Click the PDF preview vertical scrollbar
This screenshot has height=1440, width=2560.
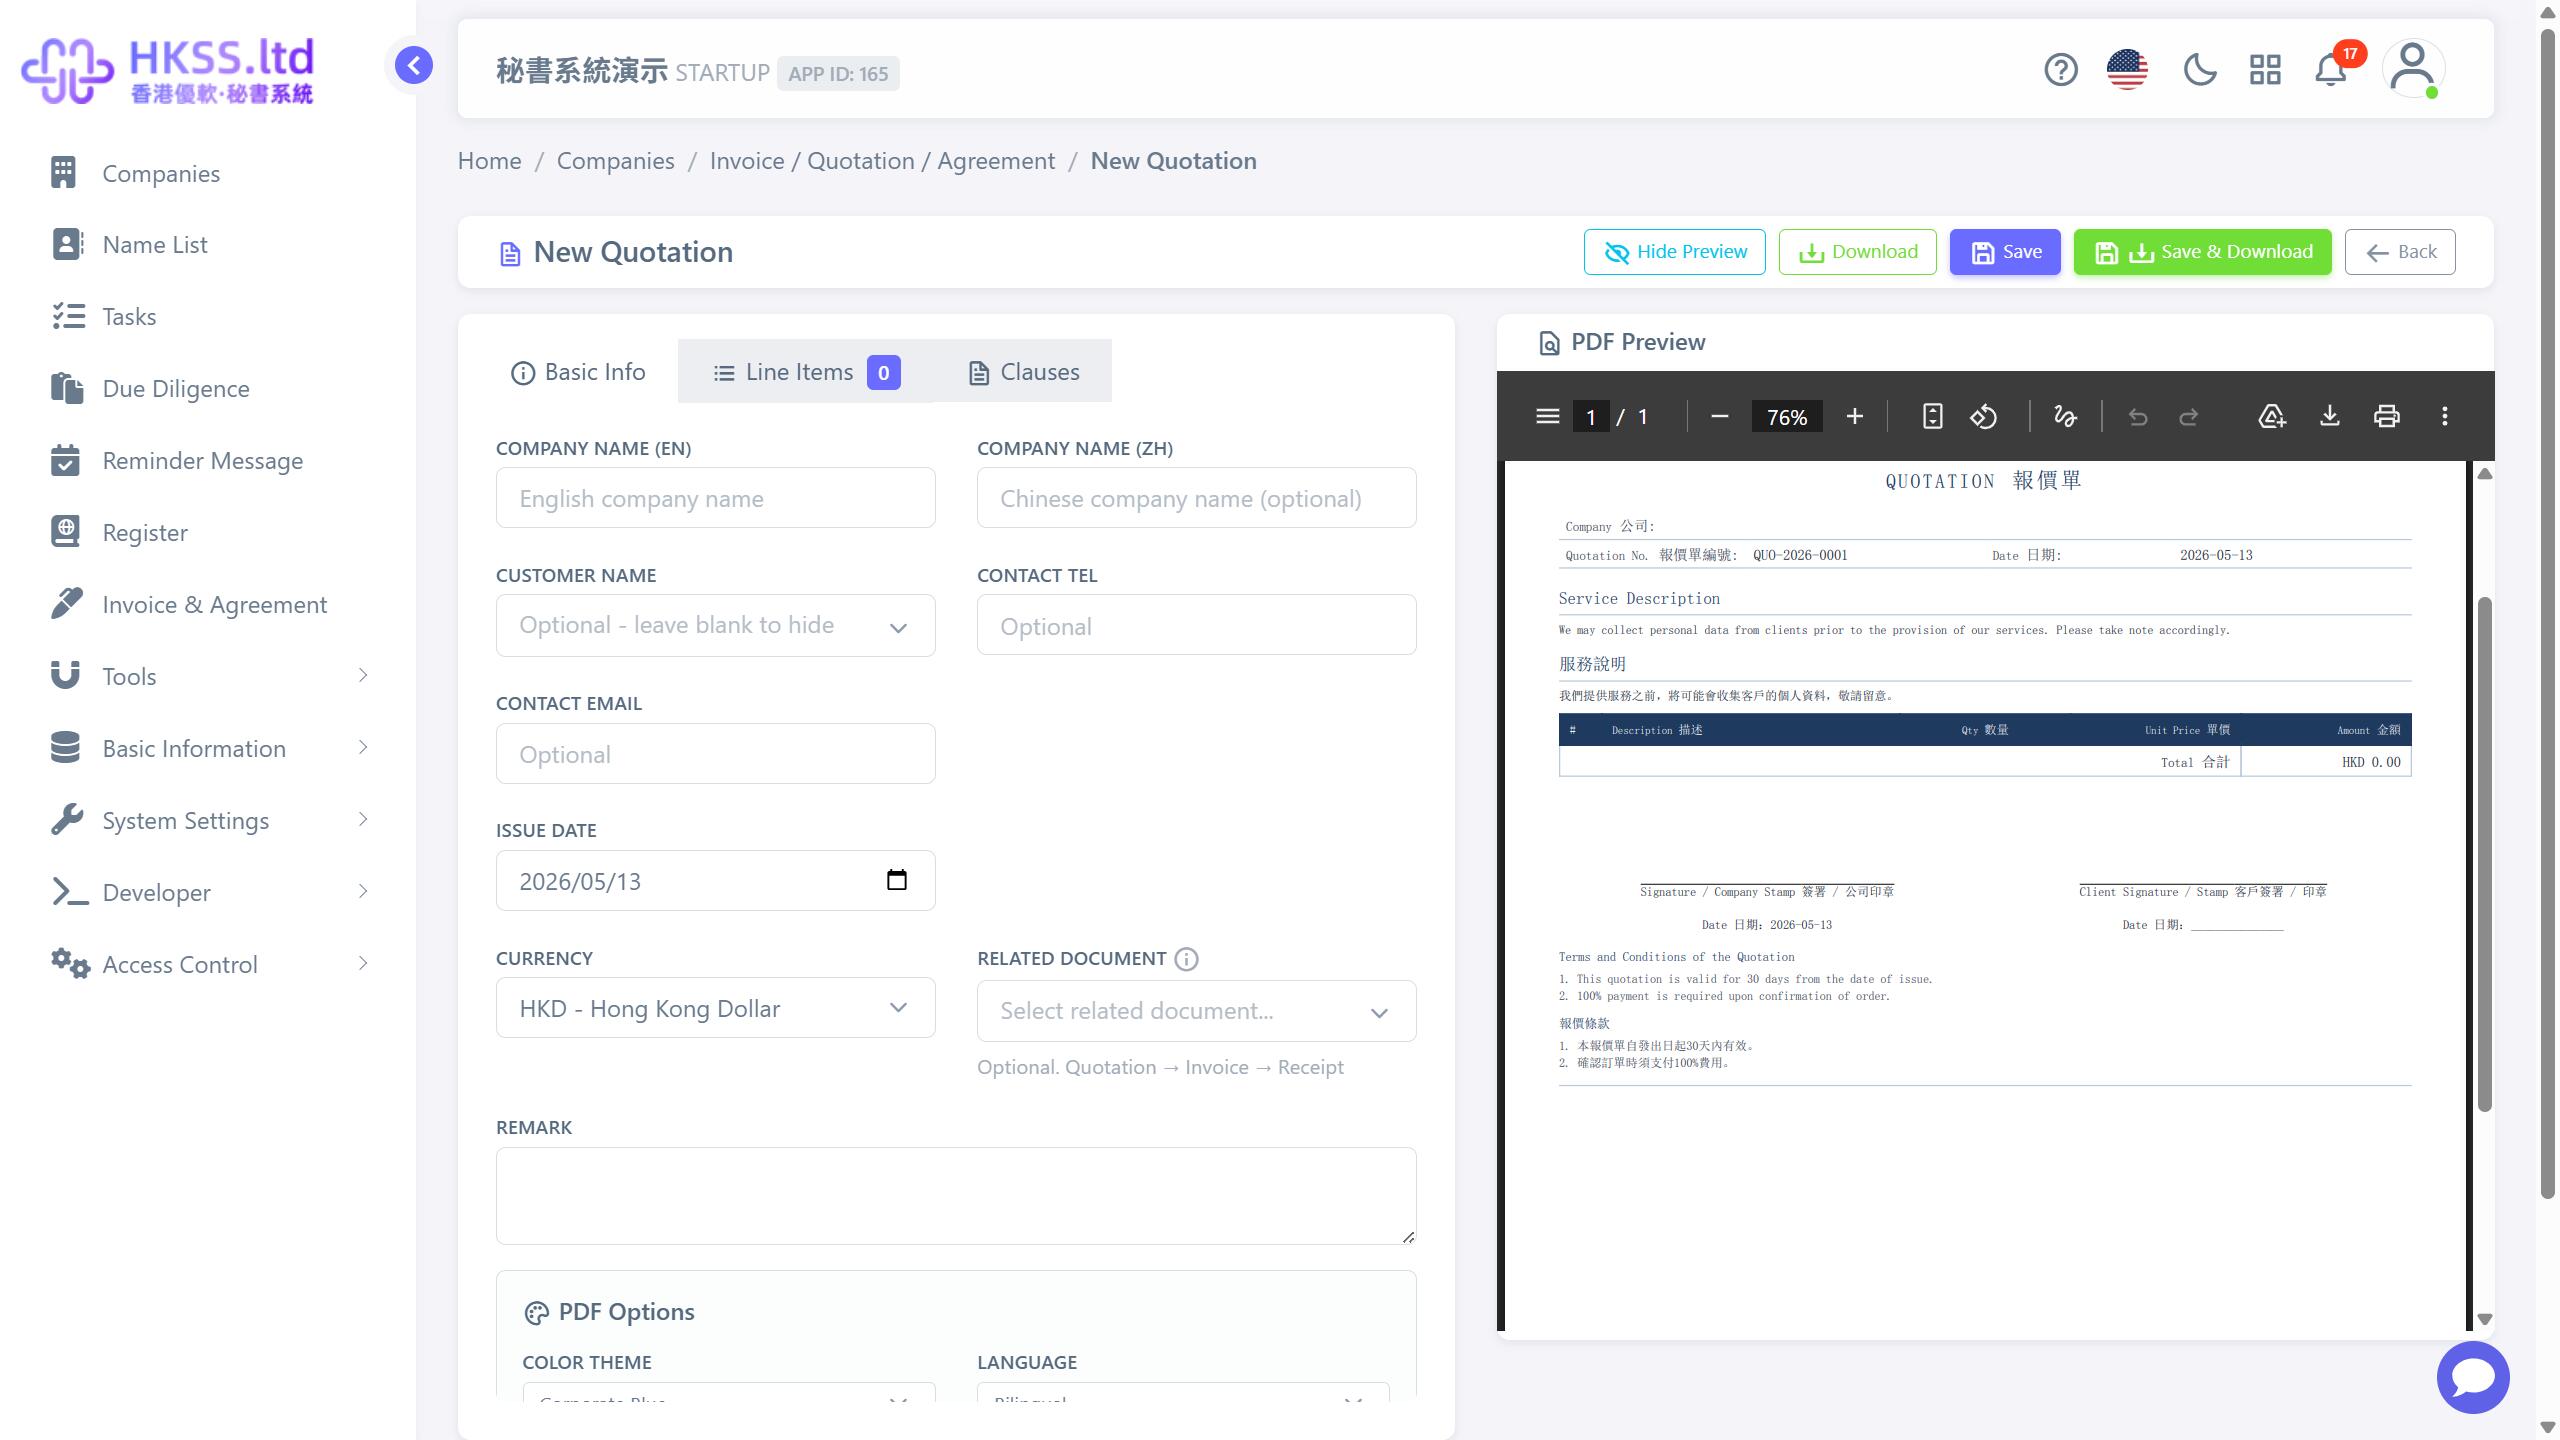[x=2484, y=855]
